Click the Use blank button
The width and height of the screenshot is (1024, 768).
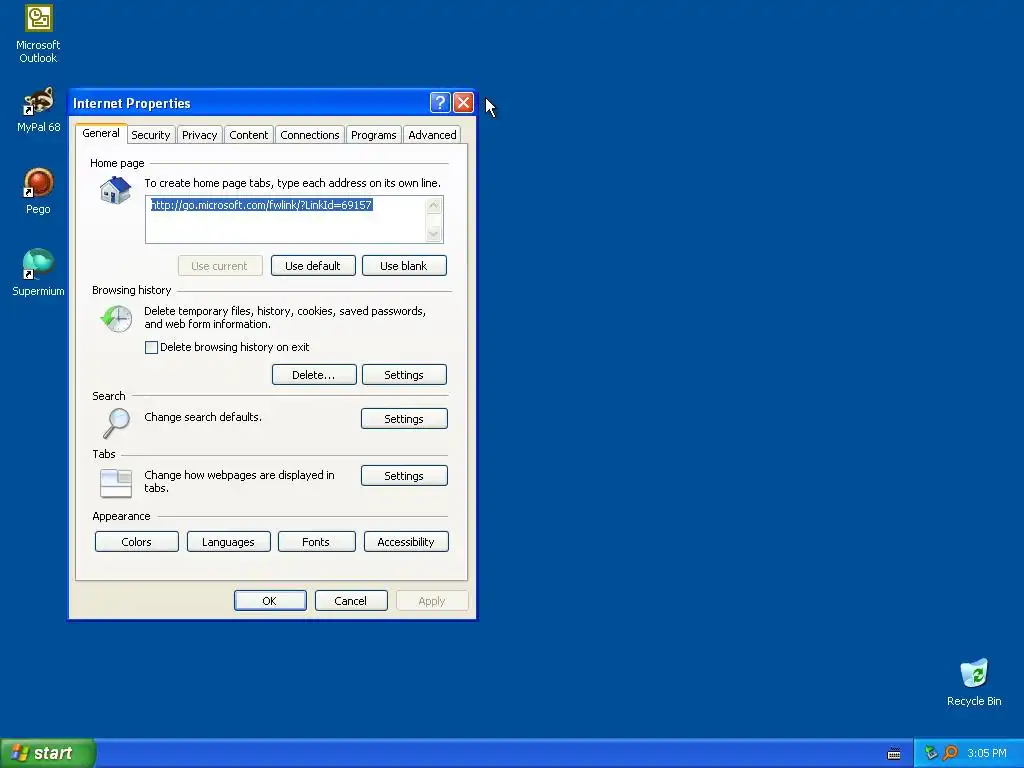[404, 266]
